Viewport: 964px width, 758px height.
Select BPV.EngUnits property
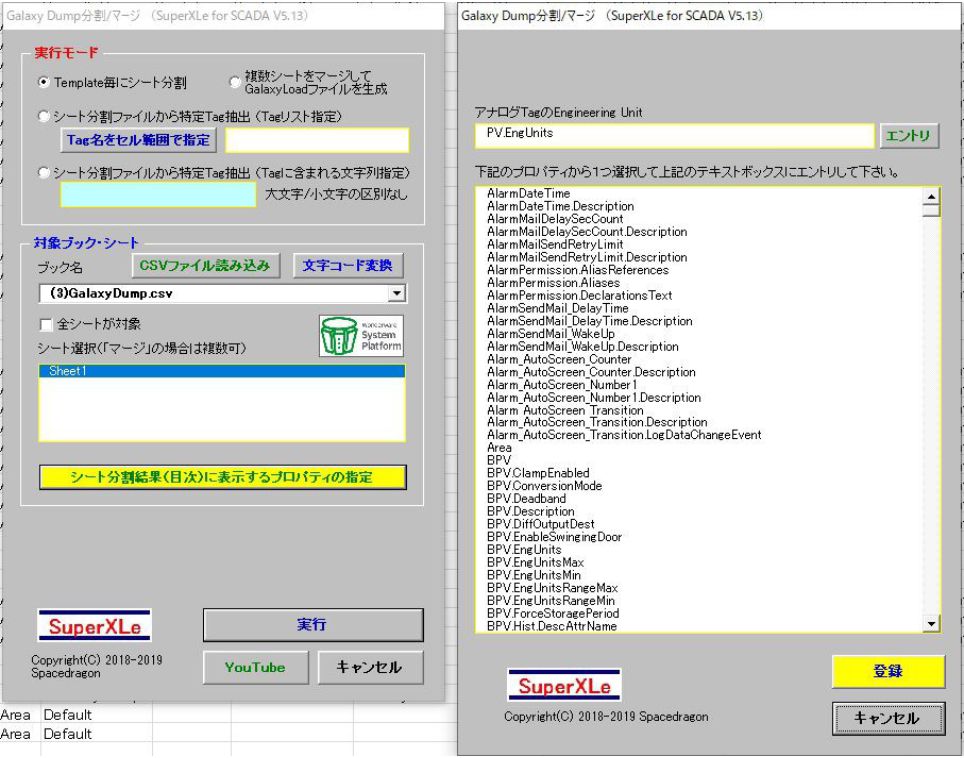click(x=524, y=550)
